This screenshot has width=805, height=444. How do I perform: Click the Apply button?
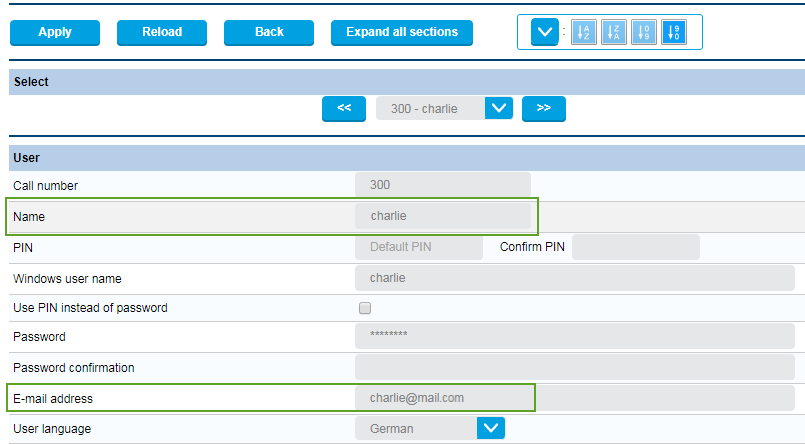coord(55,32)
